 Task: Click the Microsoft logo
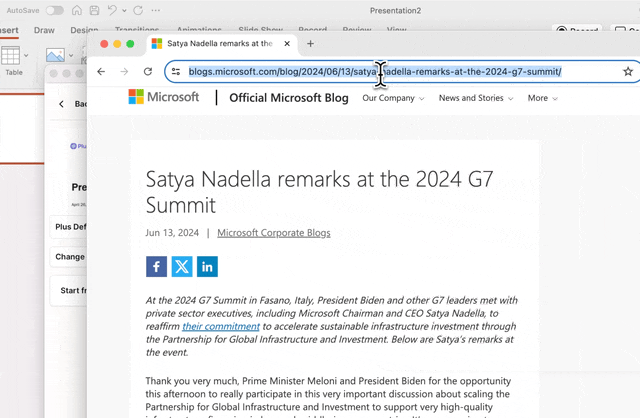(164, 98)
